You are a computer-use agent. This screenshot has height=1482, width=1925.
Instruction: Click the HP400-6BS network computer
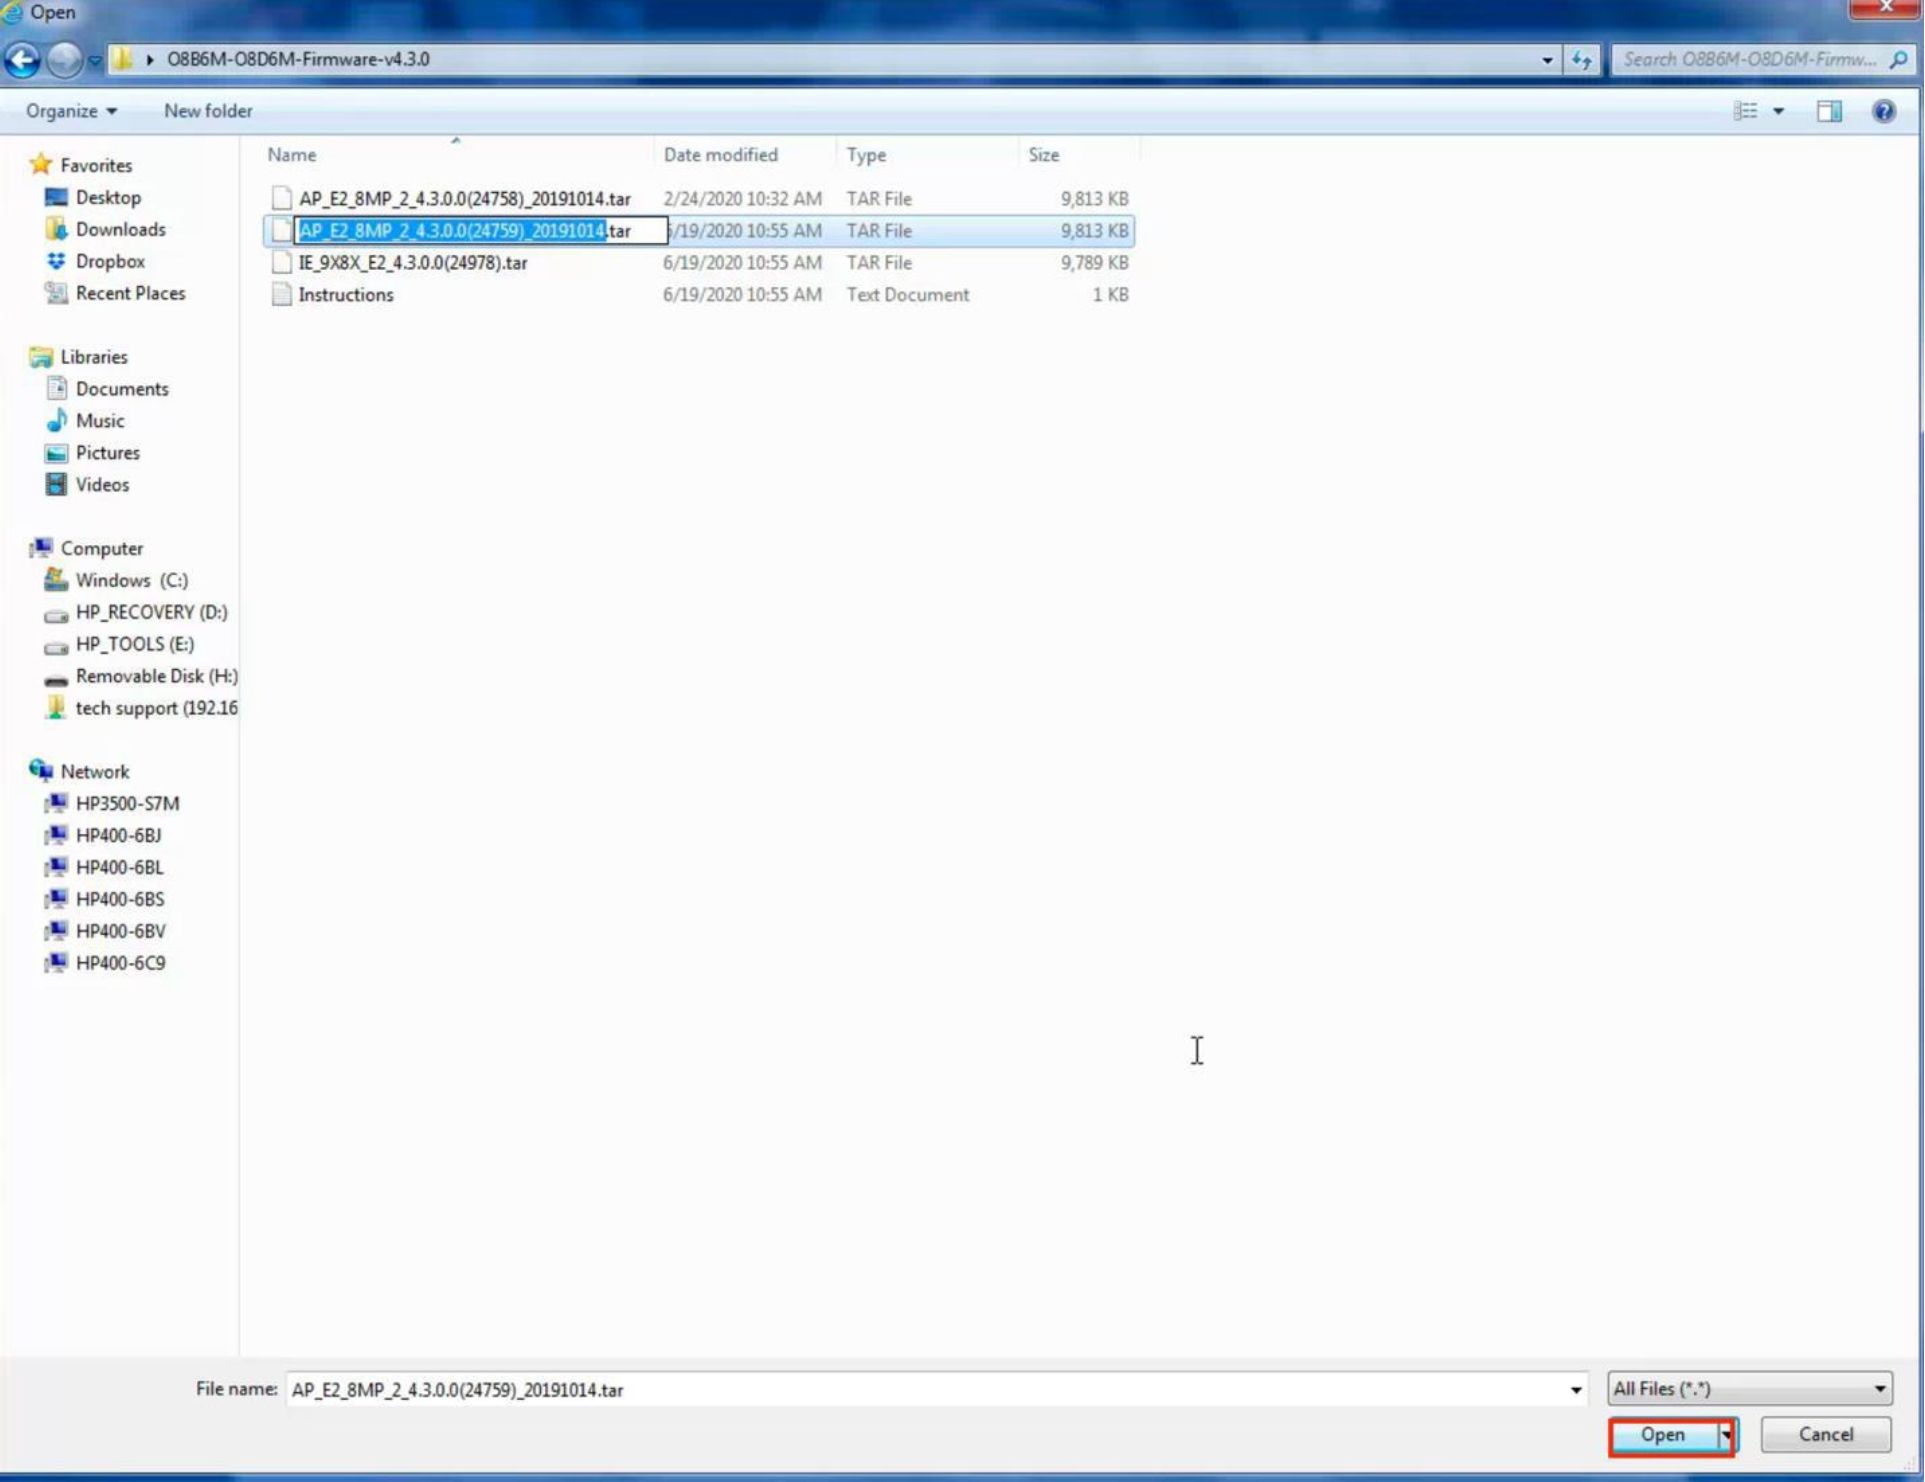(x=119, y=899)
